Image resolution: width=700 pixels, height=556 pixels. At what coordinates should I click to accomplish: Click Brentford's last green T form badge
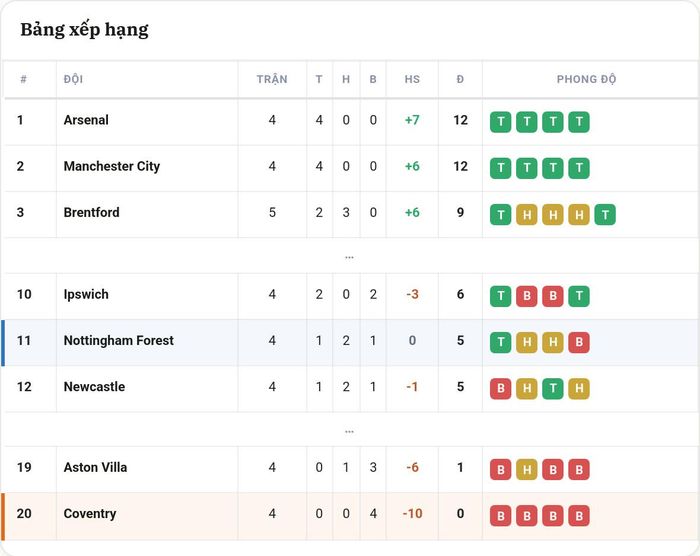pyautogui.click(x=605, y=215)
